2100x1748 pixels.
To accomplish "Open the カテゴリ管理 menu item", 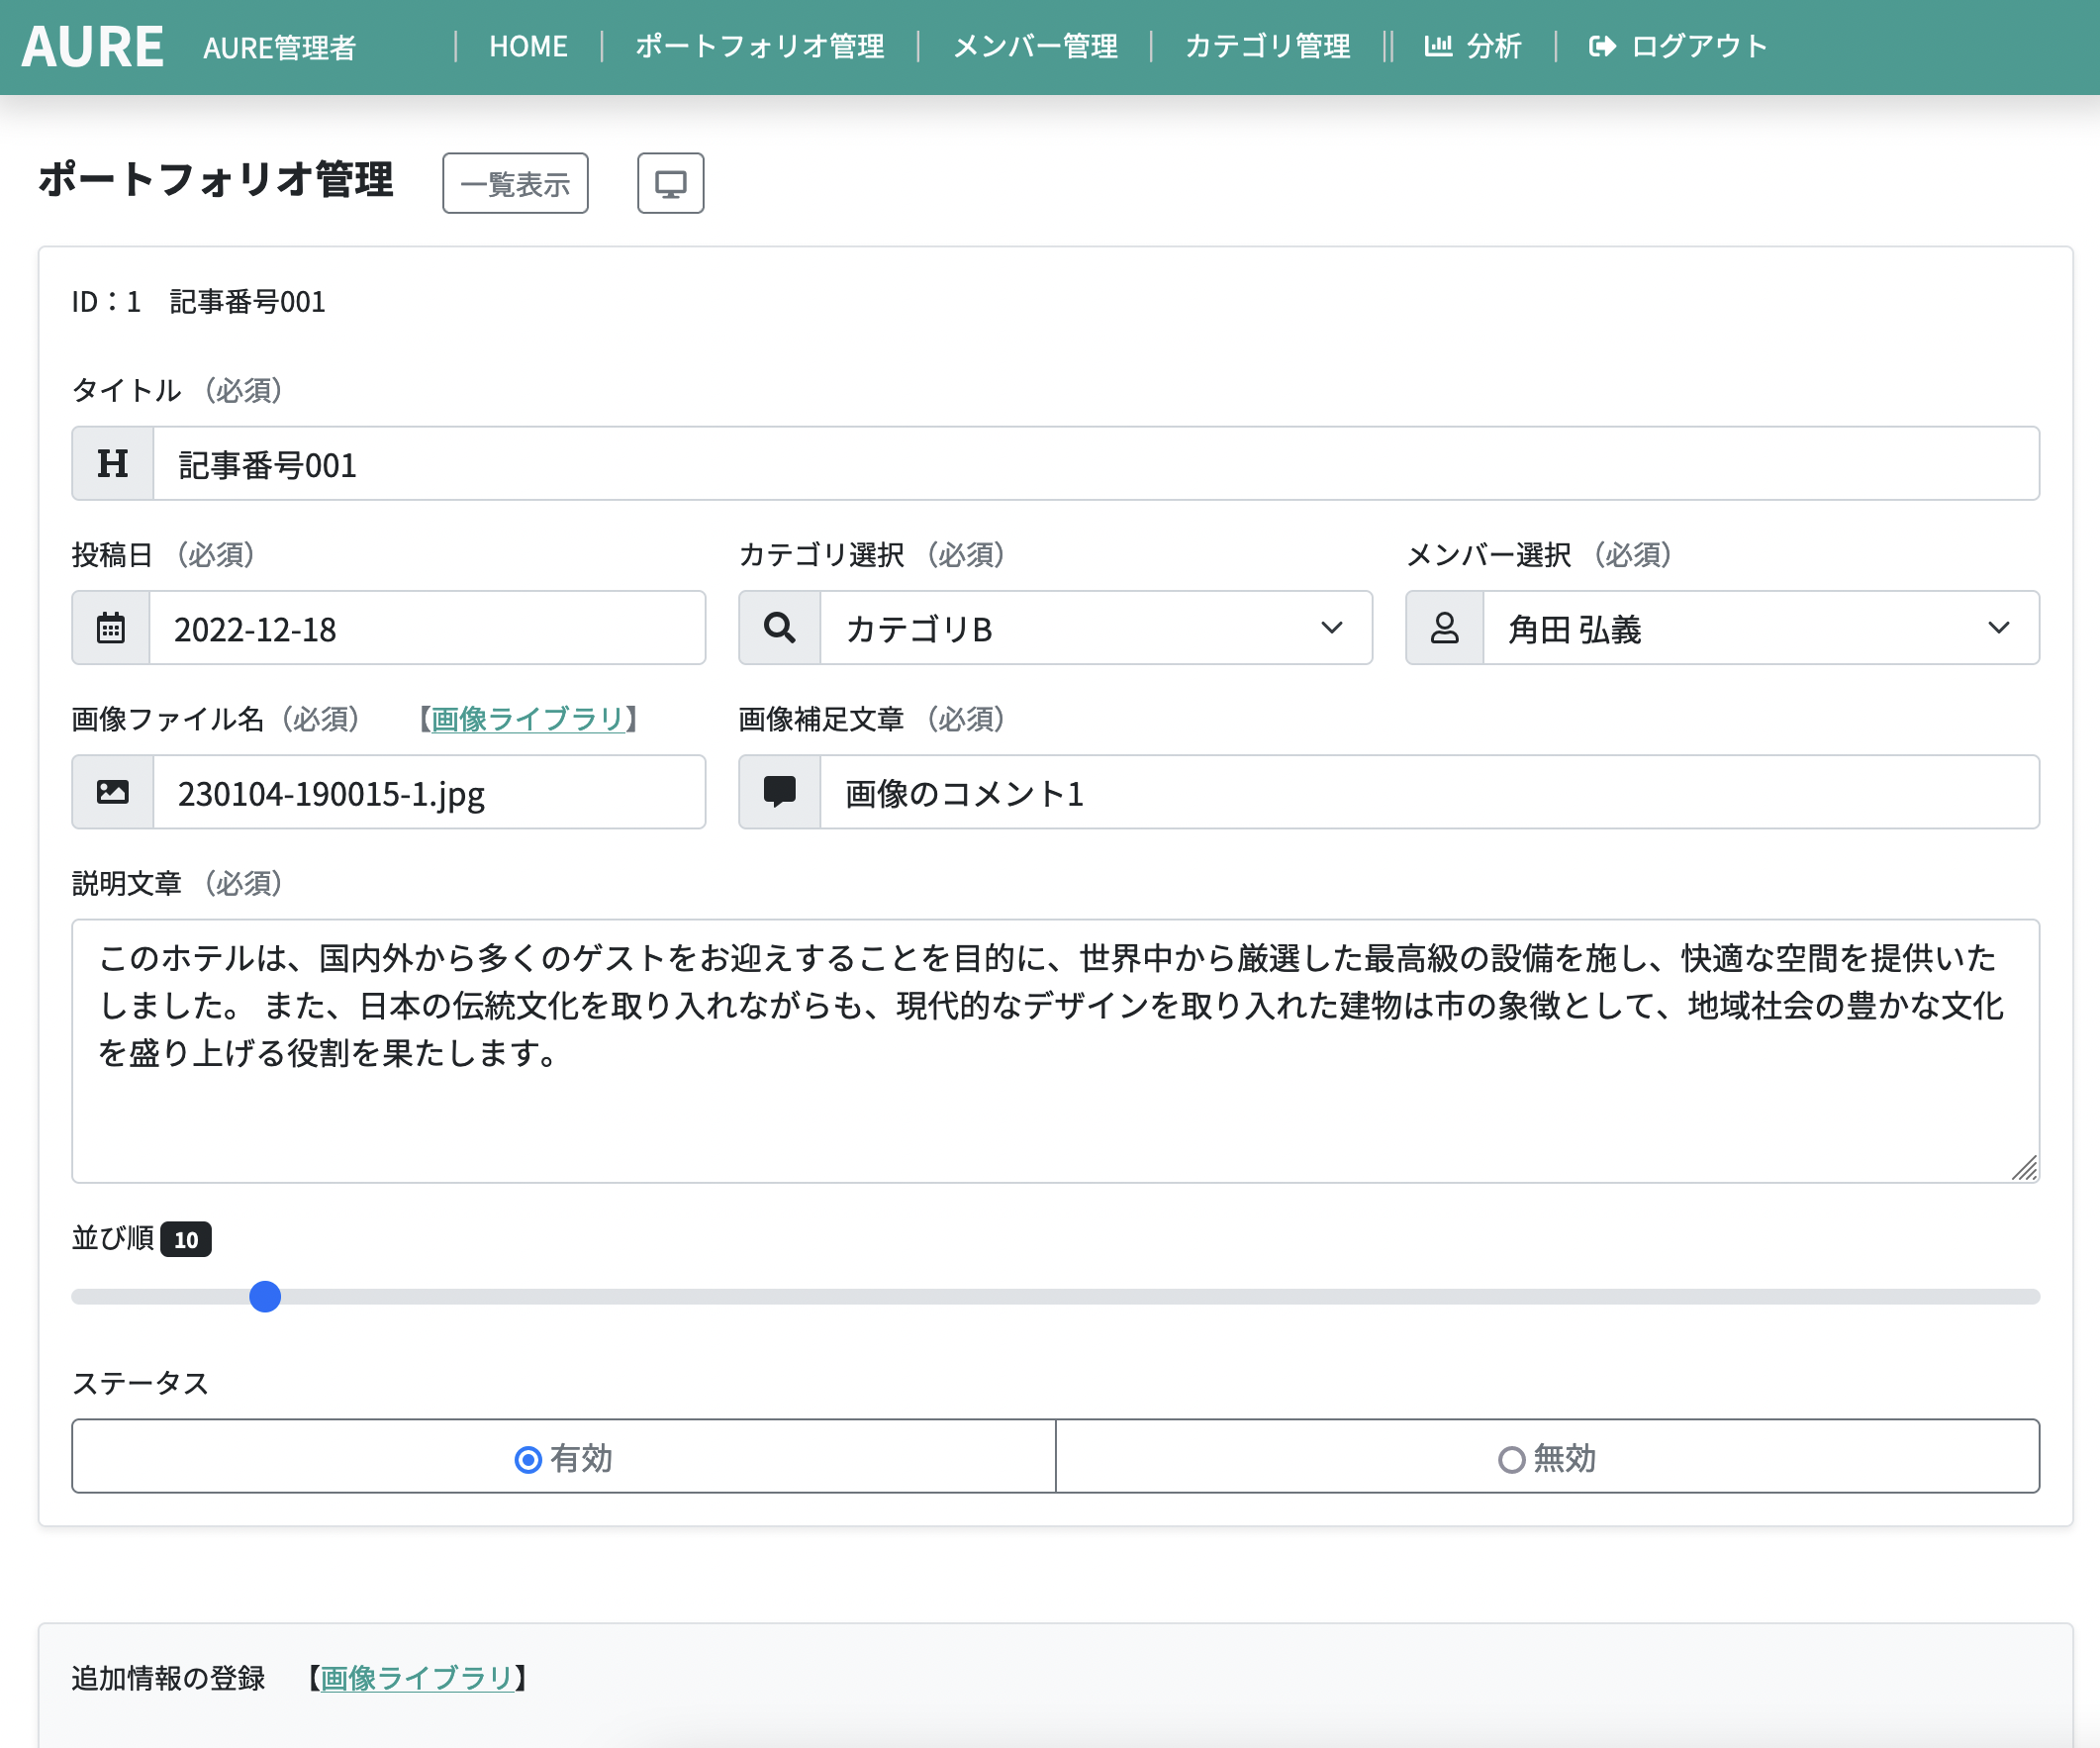I will [1267, 47].
